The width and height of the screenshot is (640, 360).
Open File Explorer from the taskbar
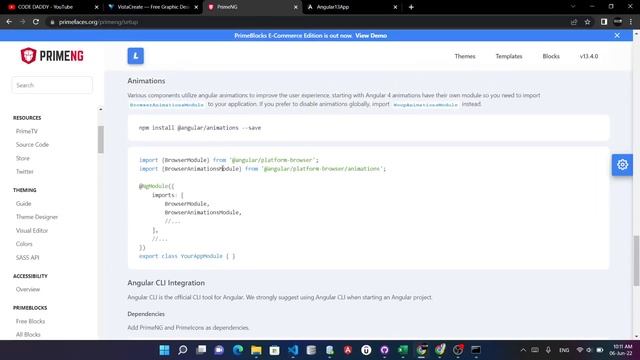point(256,350)
